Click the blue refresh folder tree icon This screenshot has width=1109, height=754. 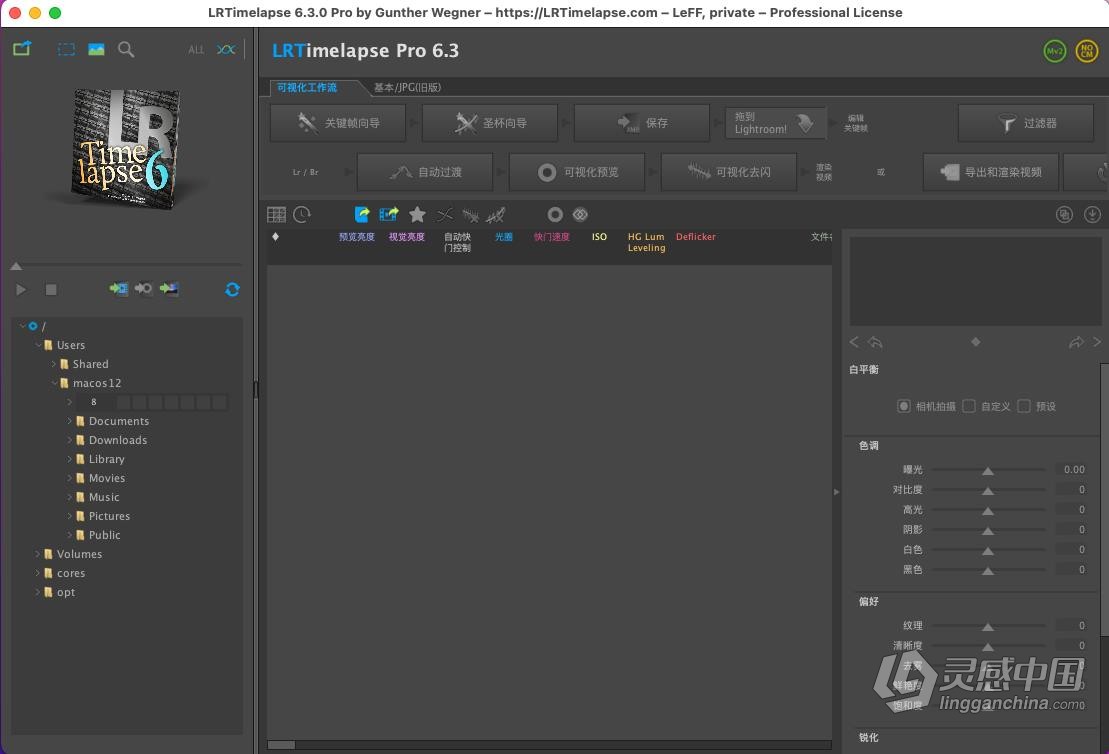click(232, 289)
